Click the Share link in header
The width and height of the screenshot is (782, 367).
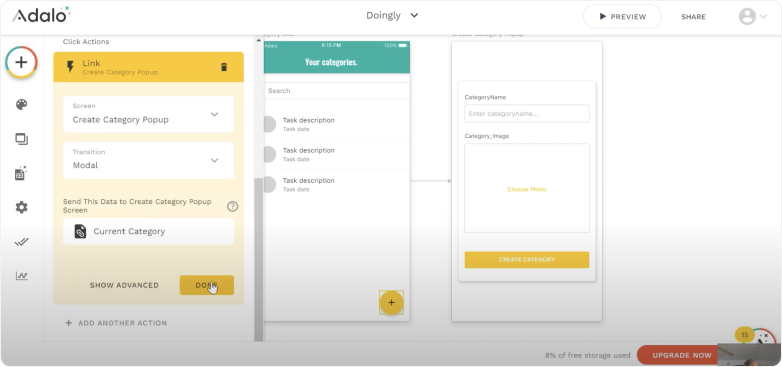[x=693, y=17]
